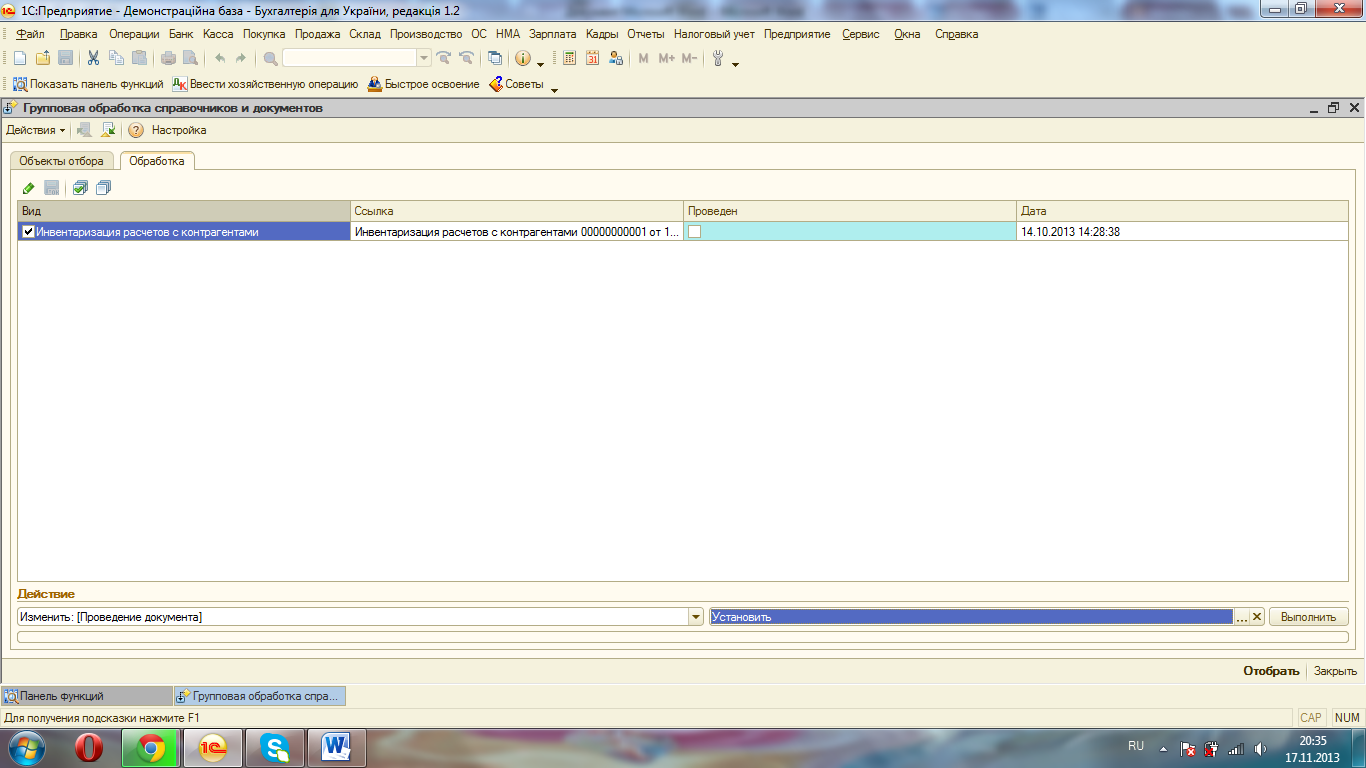1366x768 pixels.
Task: Clear the Установить field with X button
Action: point(1258,617)
